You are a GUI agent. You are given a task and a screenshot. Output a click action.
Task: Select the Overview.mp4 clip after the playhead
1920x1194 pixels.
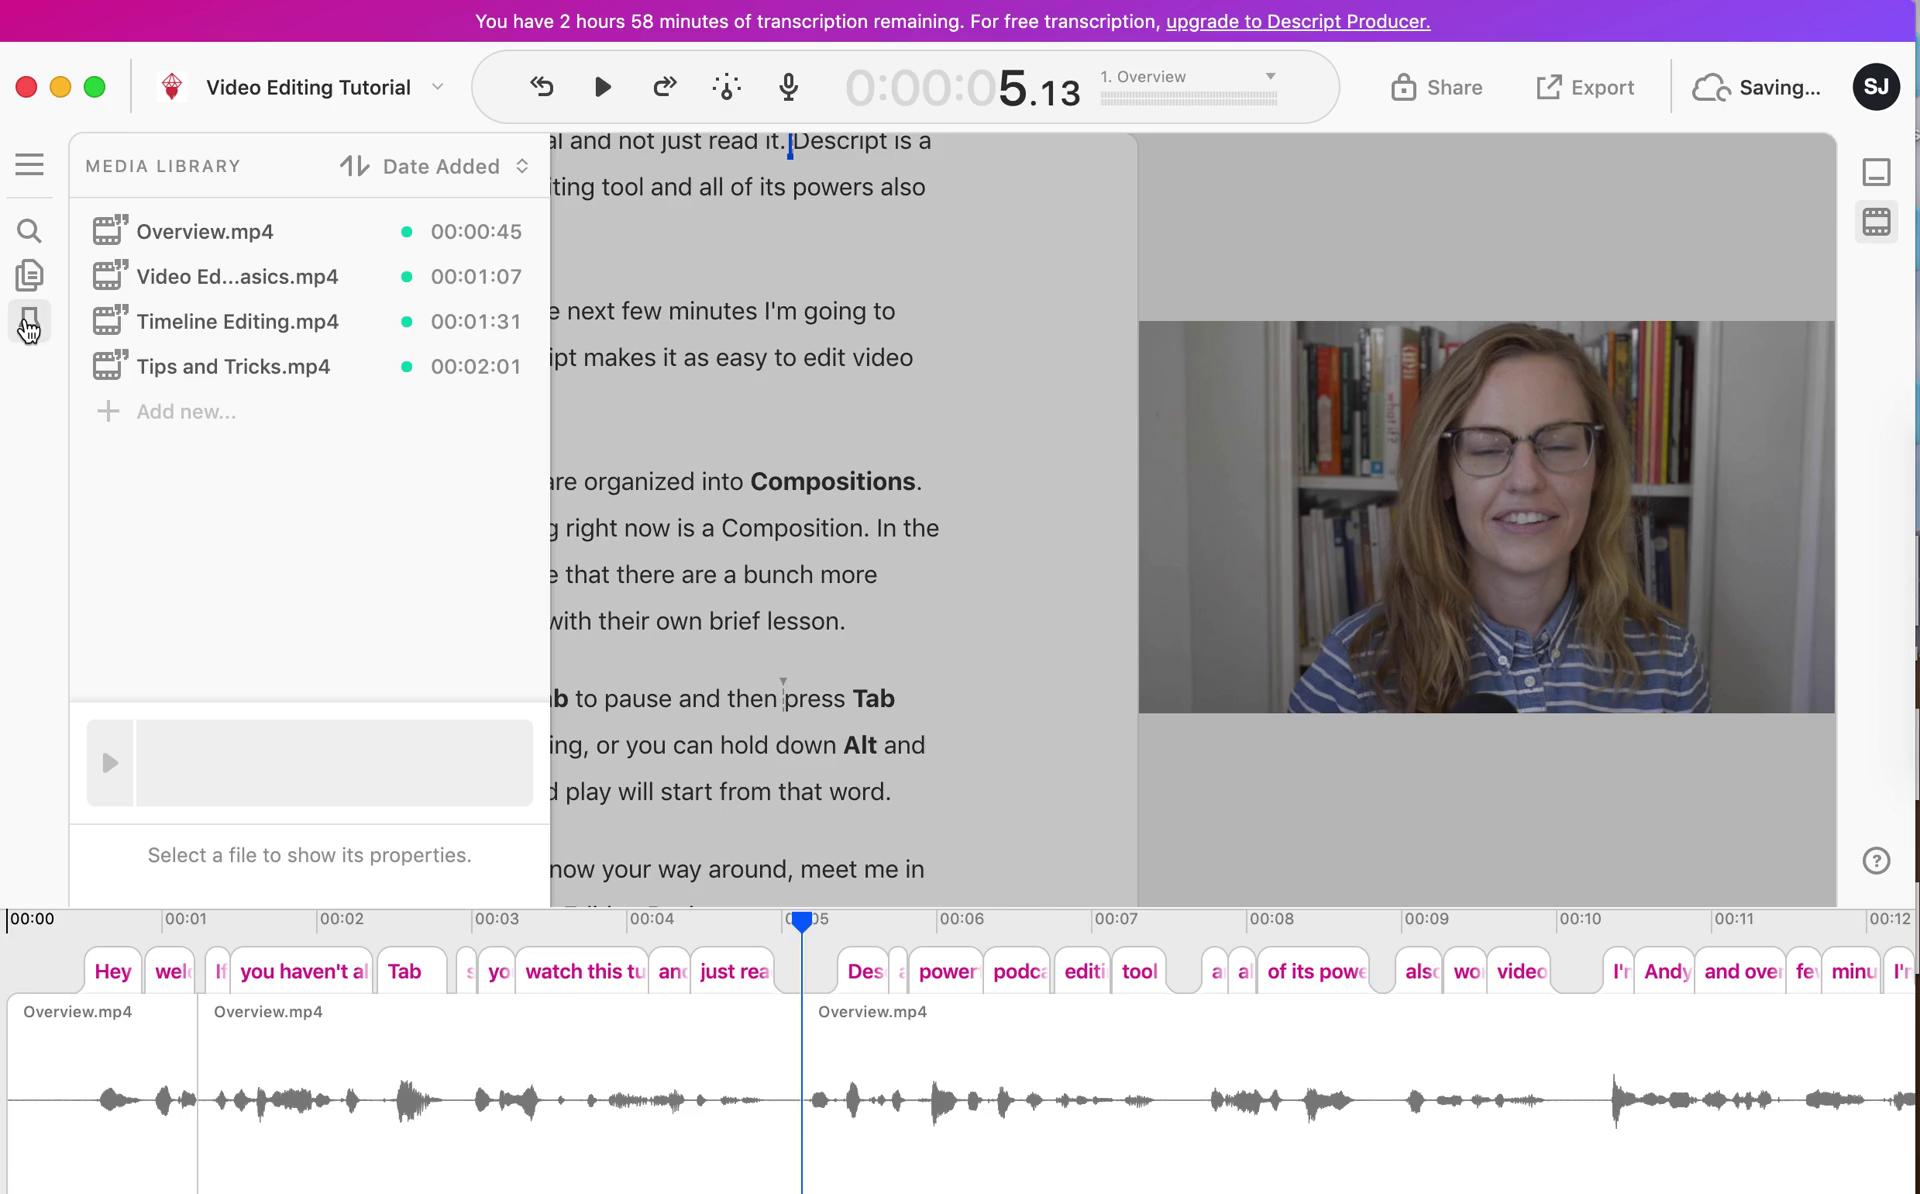point(1360,1095)
